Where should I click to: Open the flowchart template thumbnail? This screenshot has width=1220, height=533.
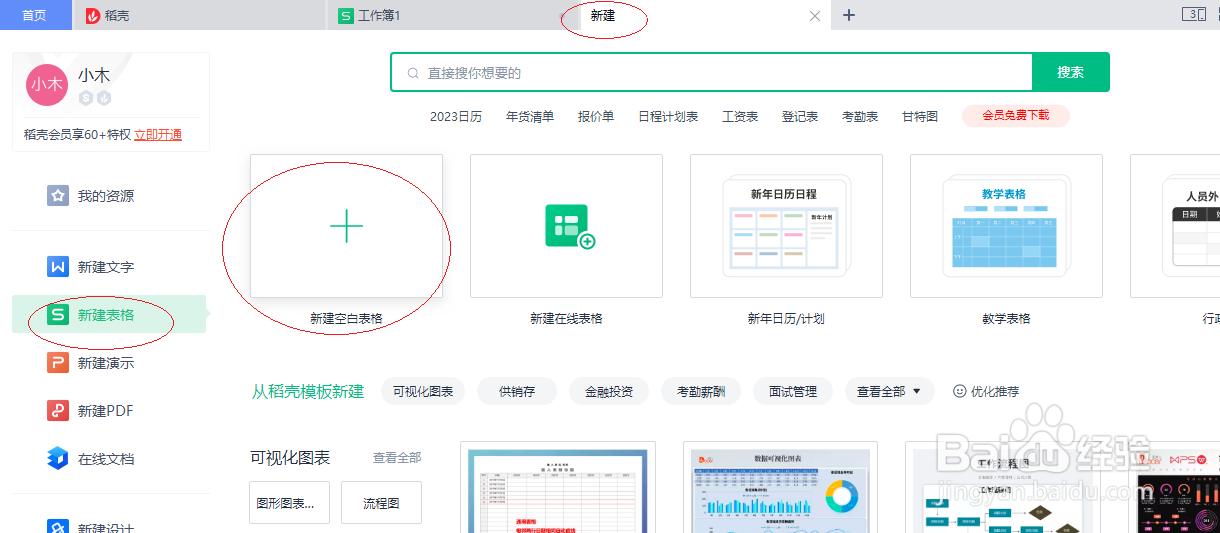(x=1002, y=487)
